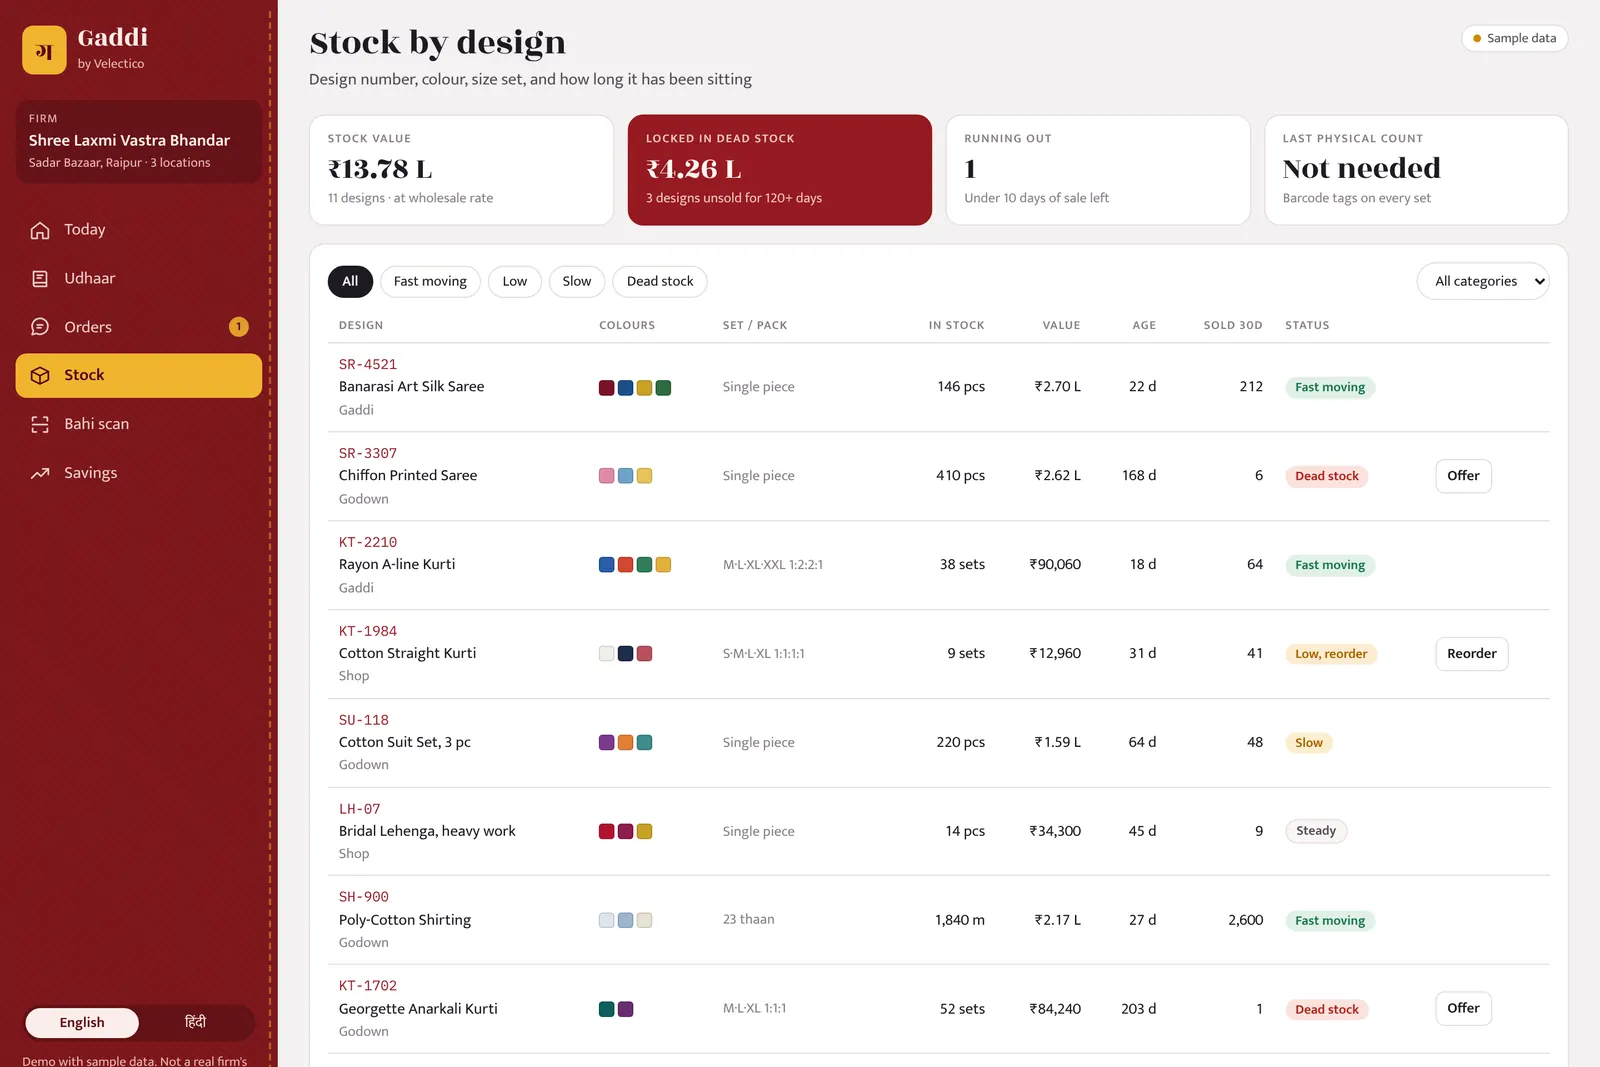Click the Orders chat bubble icon

tap(40, 327)
